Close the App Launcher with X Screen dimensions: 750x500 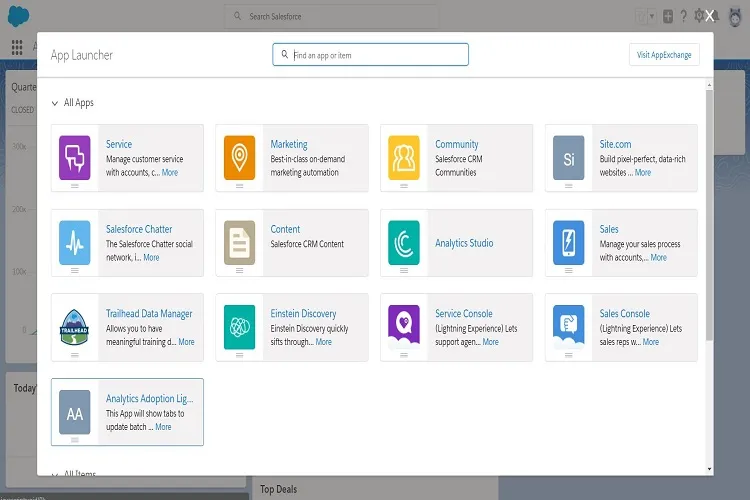click(710, 16)
